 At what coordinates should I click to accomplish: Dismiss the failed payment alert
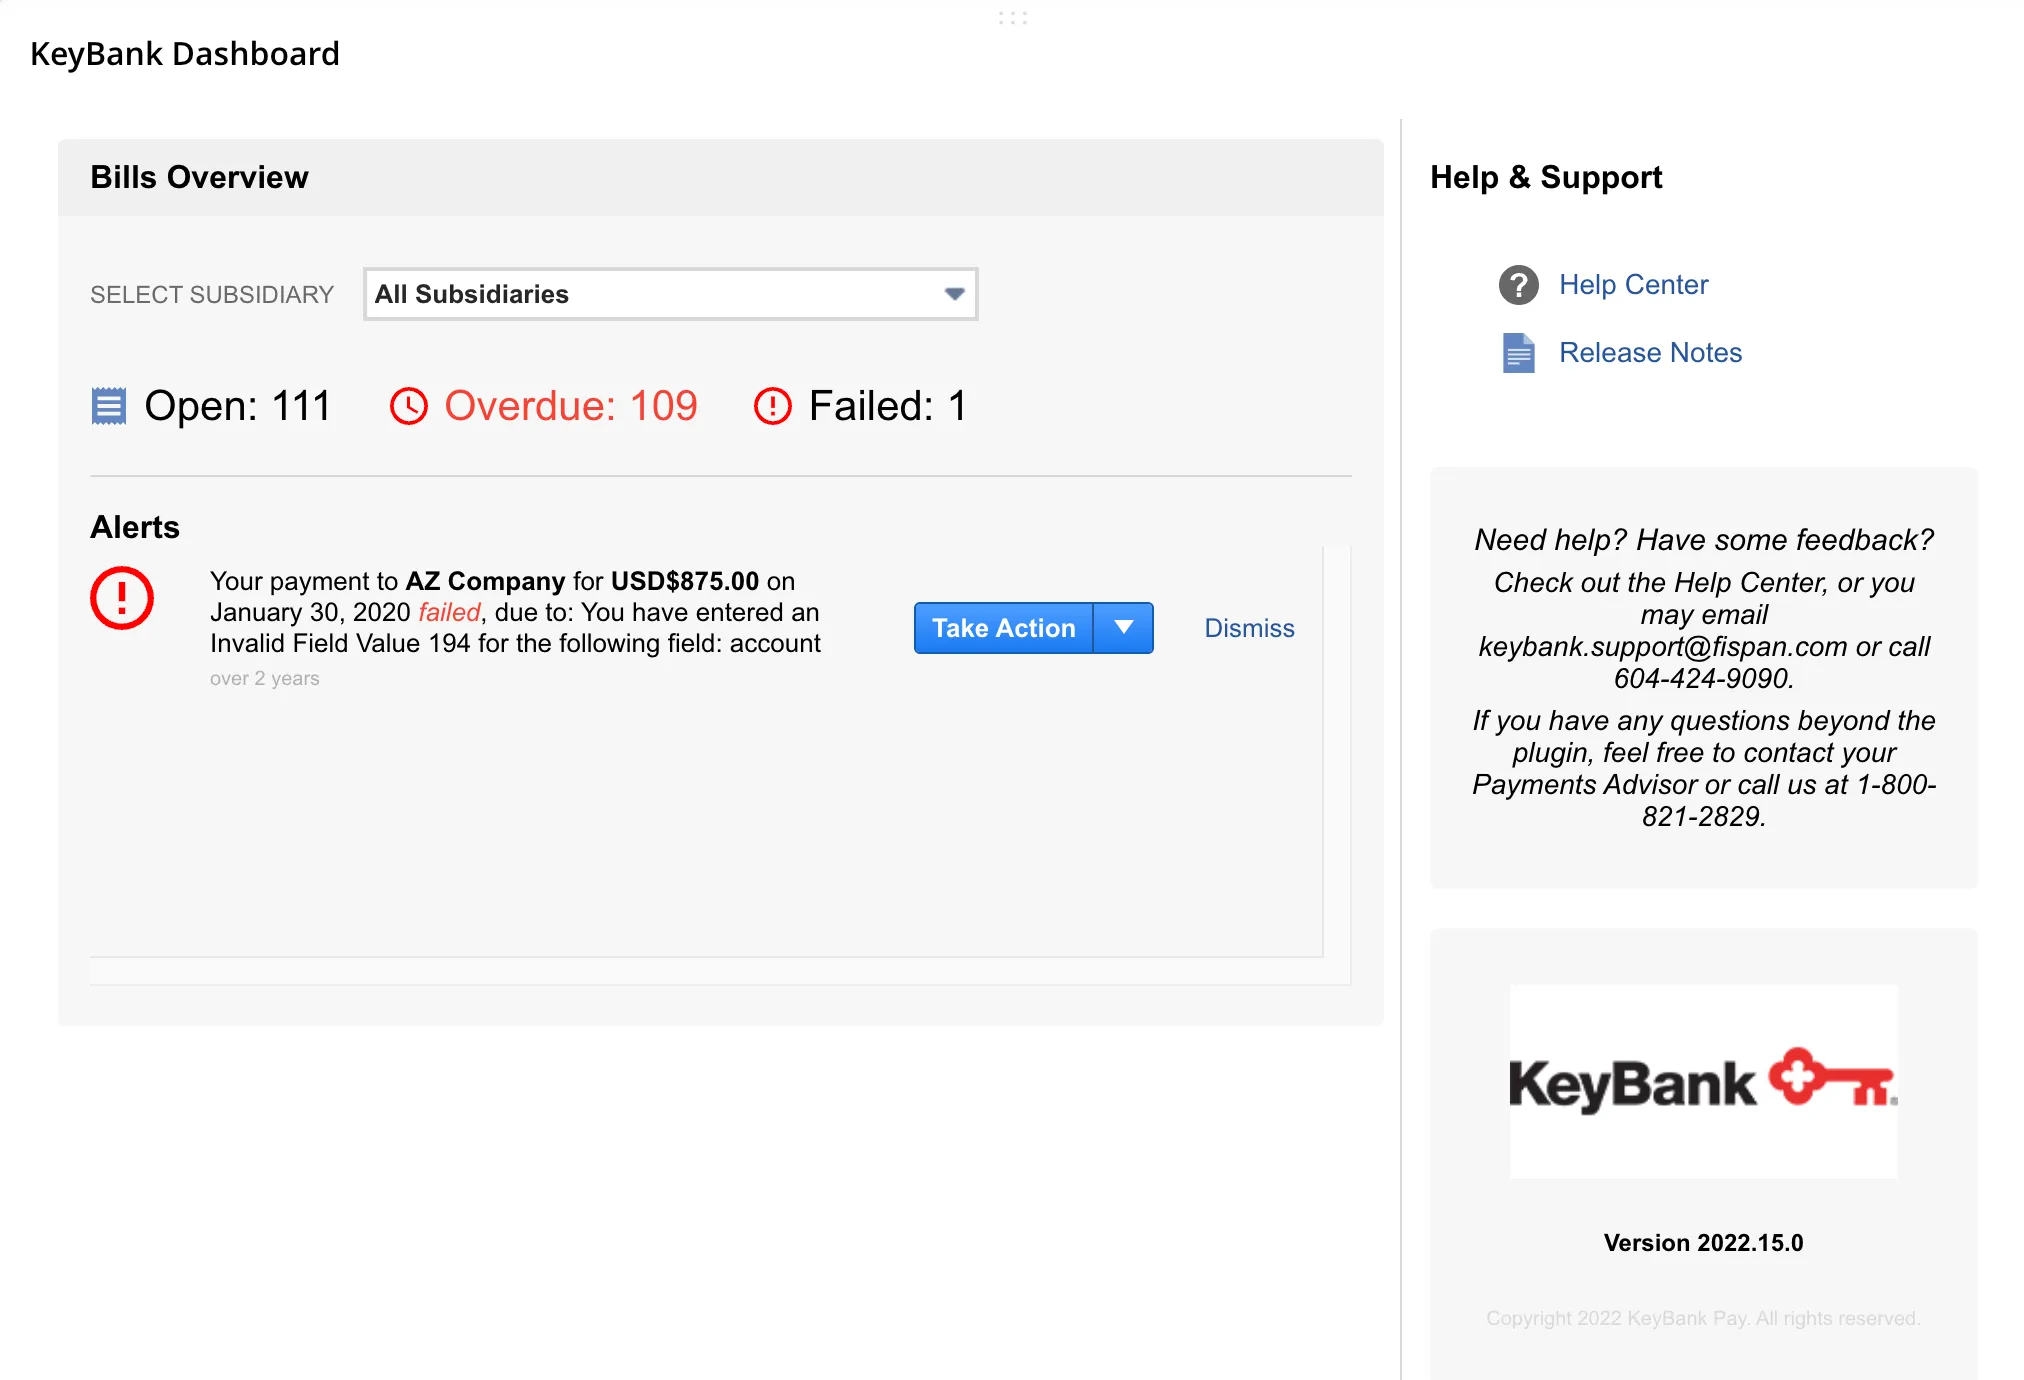pyautogui.click(x=1249, y=628)
